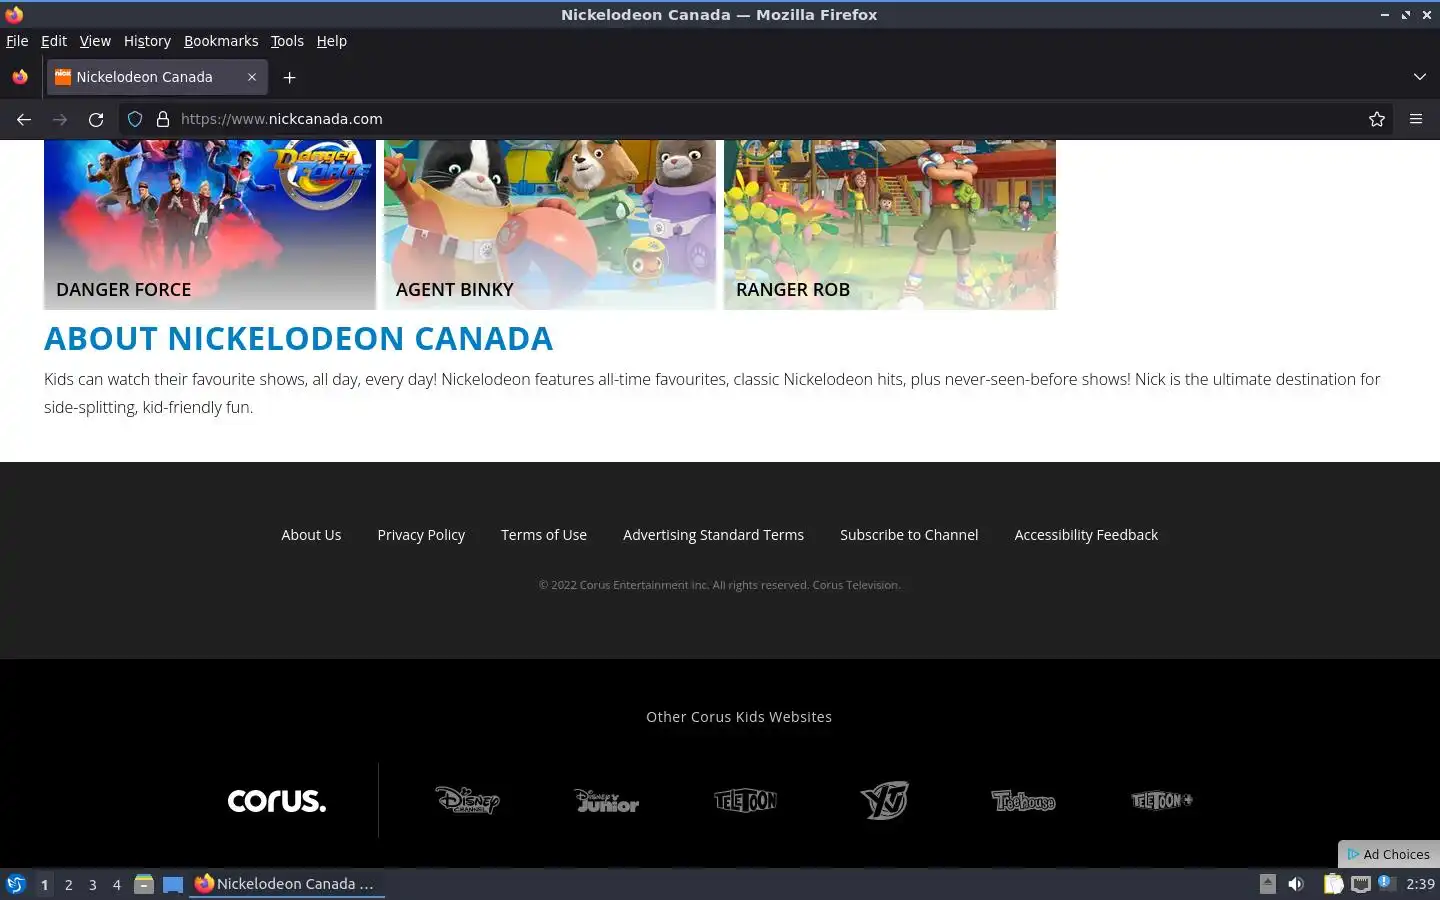Click the Teletoon+ logo

[1162, 800]
